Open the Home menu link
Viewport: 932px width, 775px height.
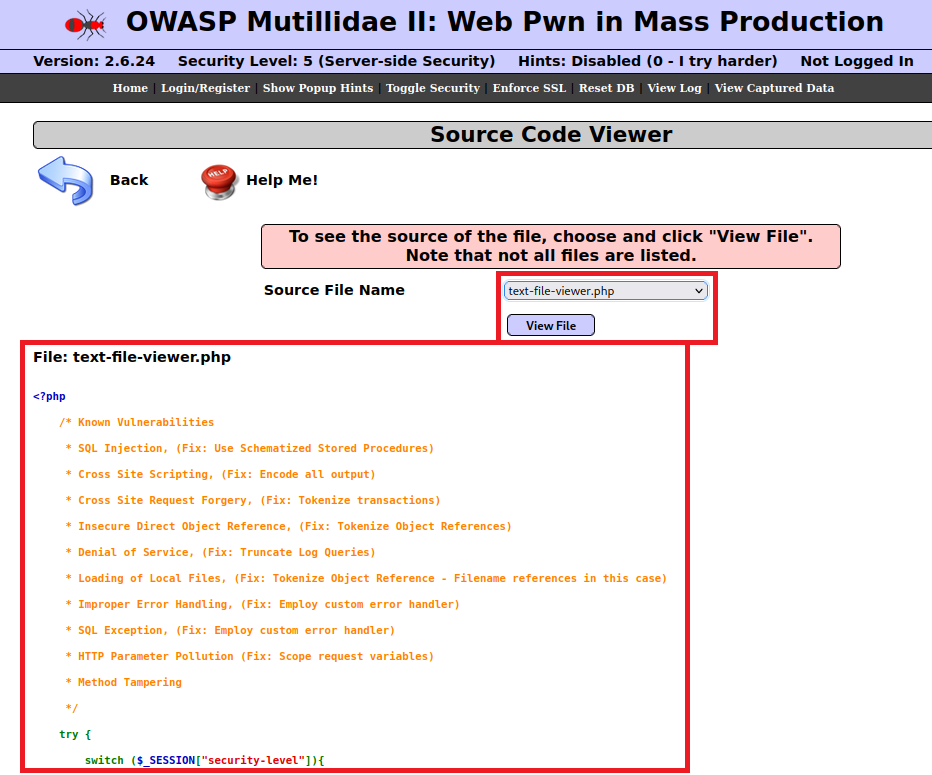click(130, 88)
